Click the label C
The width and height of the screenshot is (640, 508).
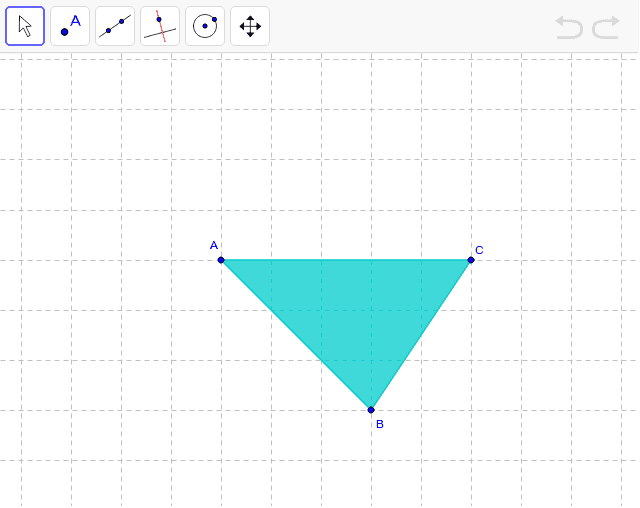pyautogui.click(x=480, y=250)
